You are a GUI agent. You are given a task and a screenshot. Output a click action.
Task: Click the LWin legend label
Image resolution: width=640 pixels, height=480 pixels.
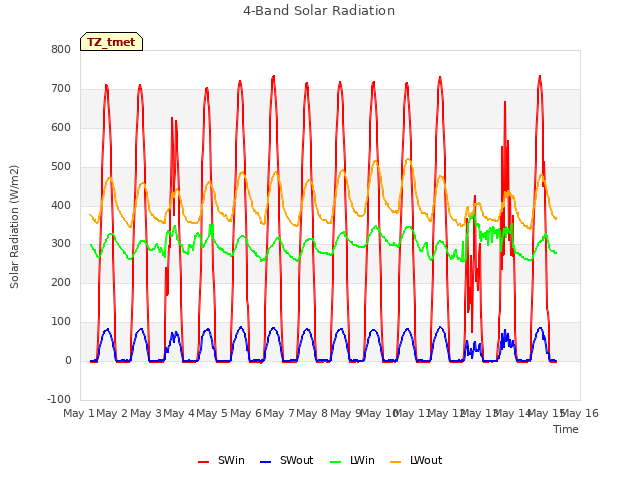point(362,460)
